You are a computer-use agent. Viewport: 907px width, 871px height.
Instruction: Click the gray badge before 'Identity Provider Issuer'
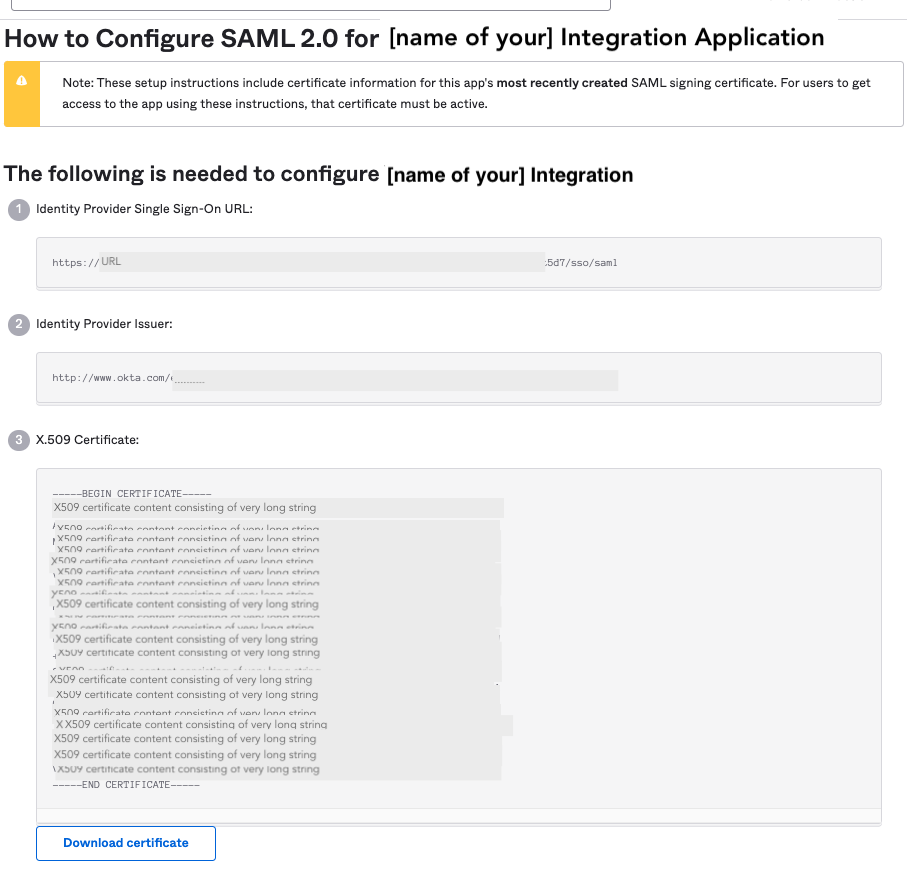point(17,324)
